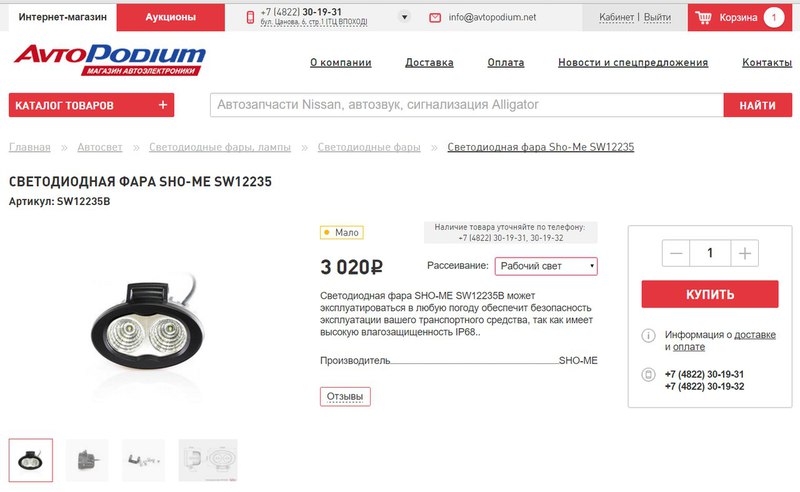800x492 pixels.
Task: Open the Доставка menu item
Action: click(429, 62)
